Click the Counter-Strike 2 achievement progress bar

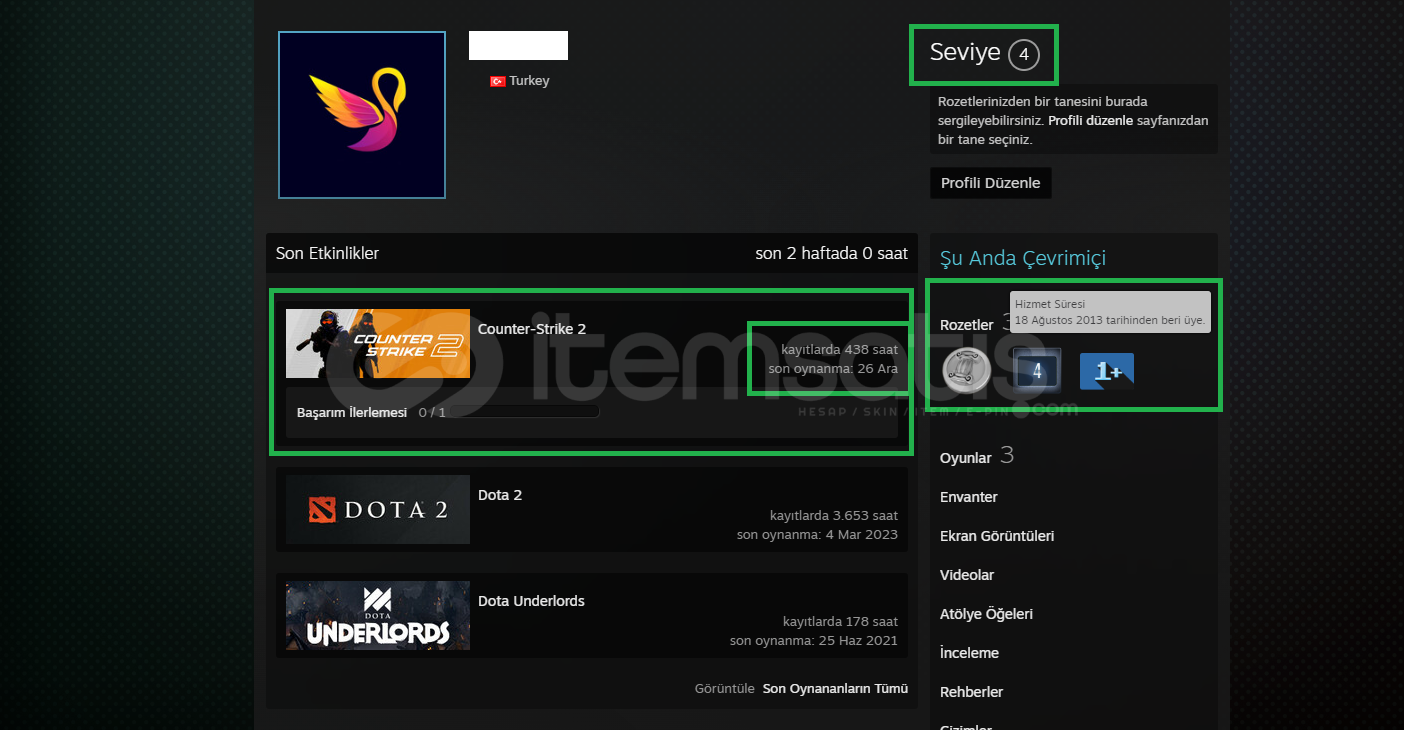click(x=524, y=411)
